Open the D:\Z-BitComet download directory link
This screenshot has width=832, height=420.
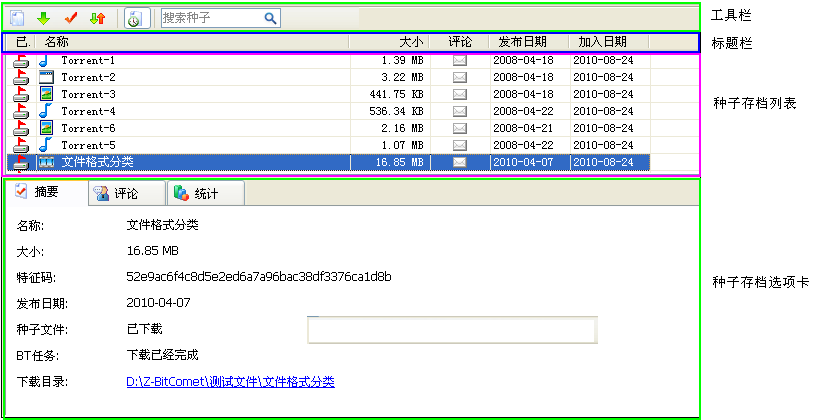[230, 382]
